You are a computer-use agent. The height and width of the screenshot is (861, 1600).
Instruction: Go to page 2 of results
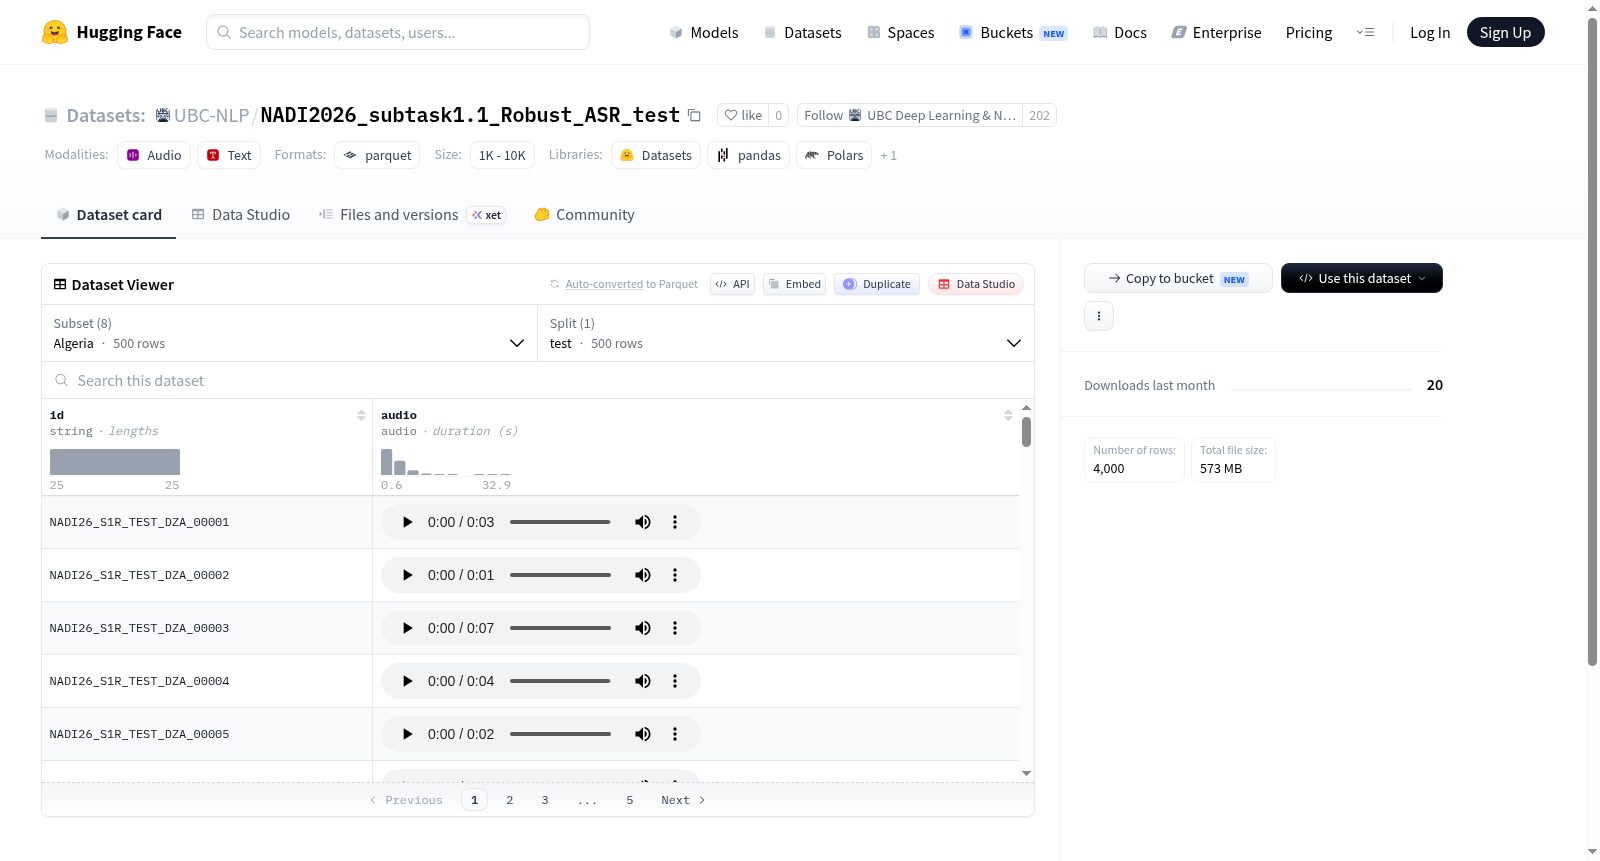(510, 800)
